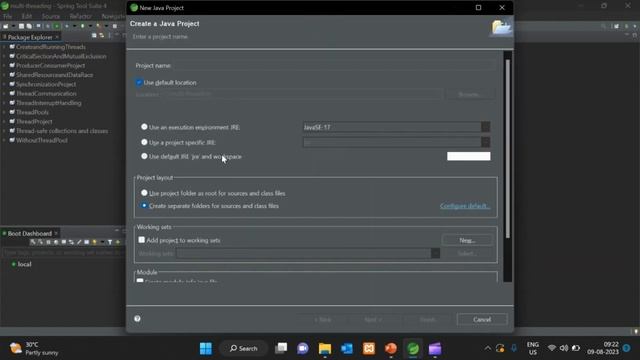Click the Configure default... link
Image resolution: width=640 pixels, height=360 pixels.
465,206
